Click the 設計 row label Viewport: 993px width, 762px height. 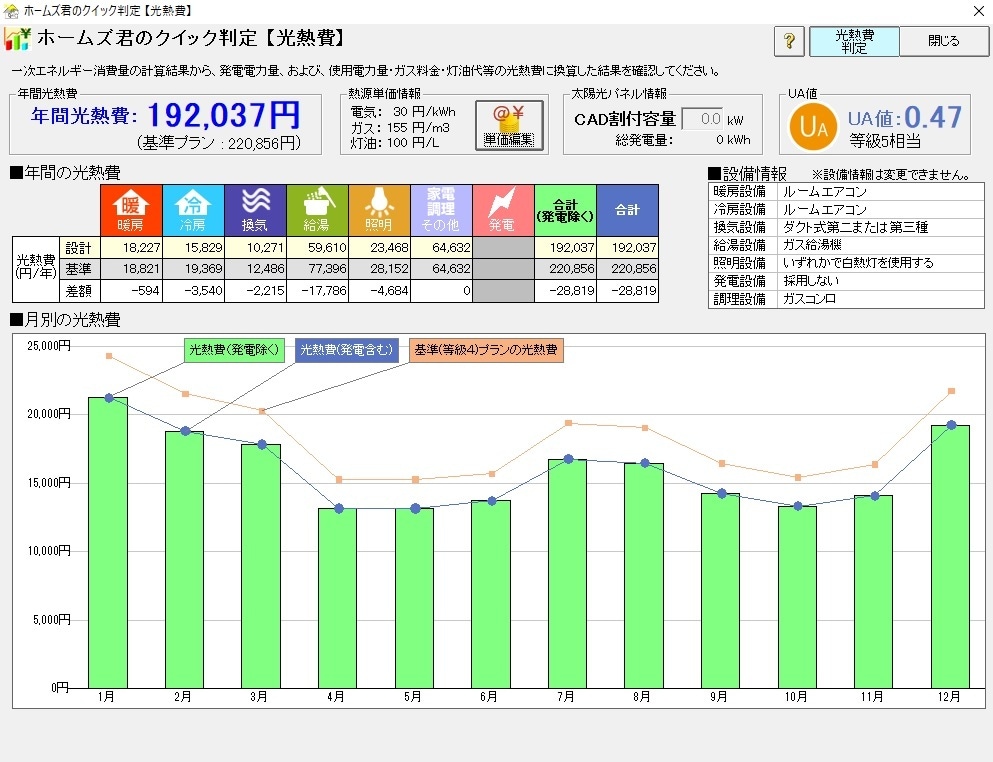point(79,248)
